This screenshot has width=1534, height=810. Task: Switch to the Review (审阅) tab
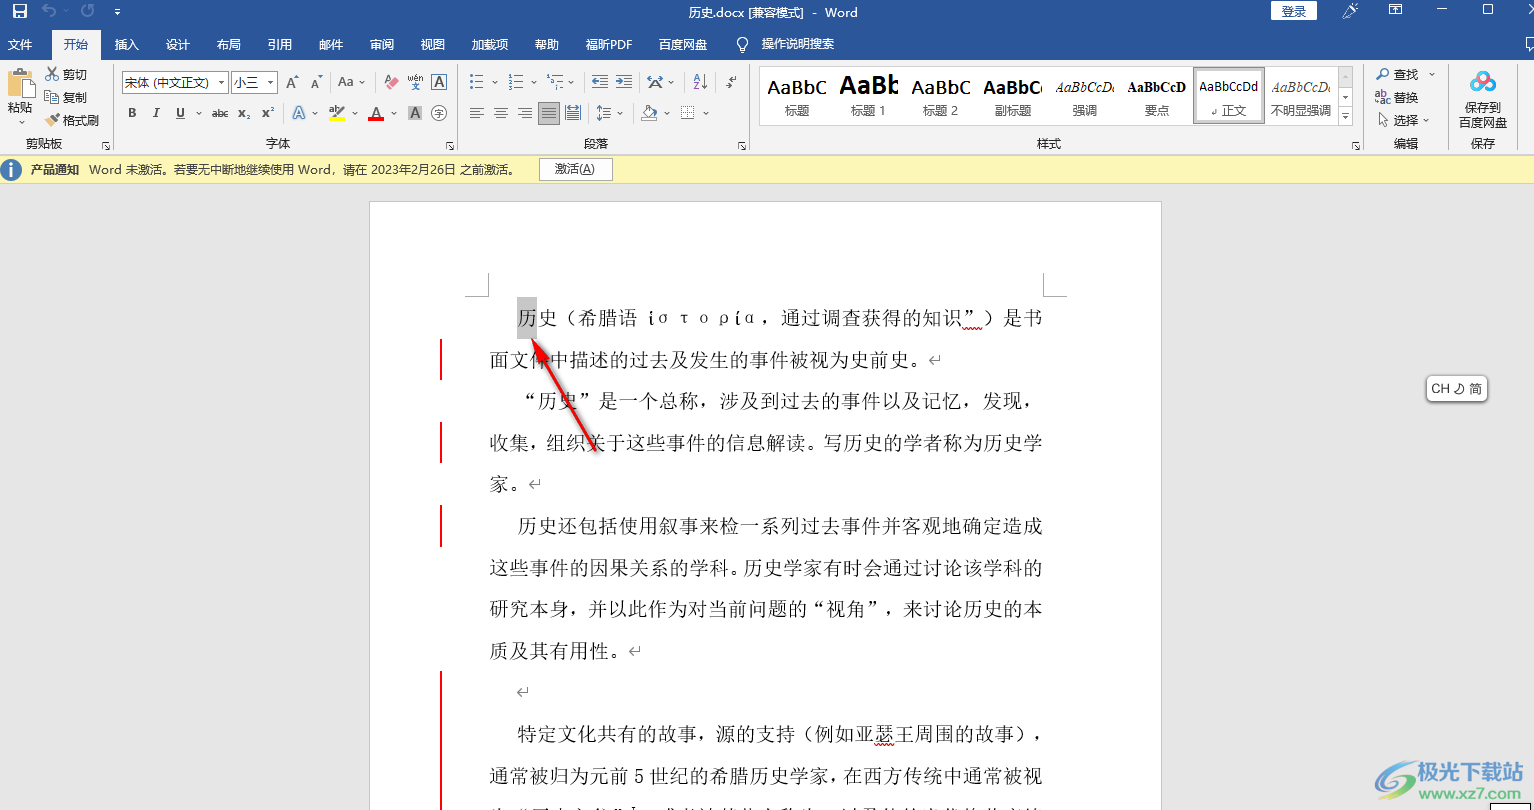382,45
